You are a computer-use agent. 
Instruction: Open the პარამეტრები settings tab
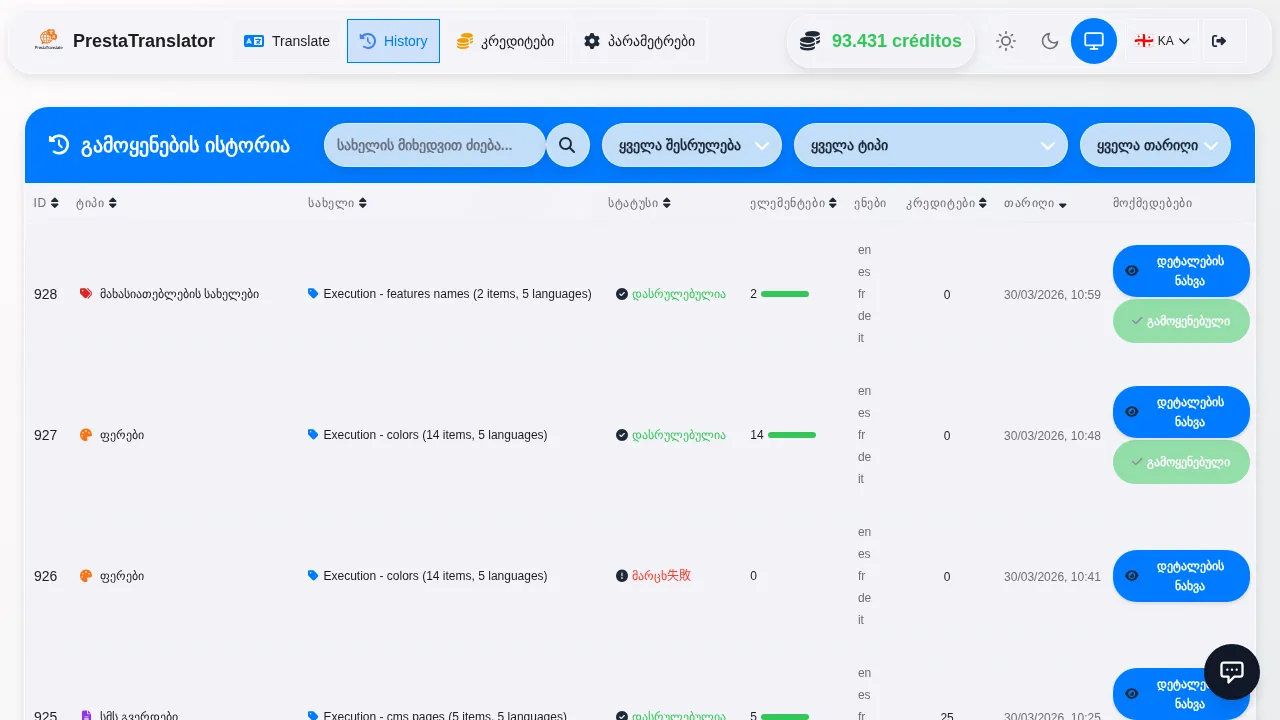[639, 41]
